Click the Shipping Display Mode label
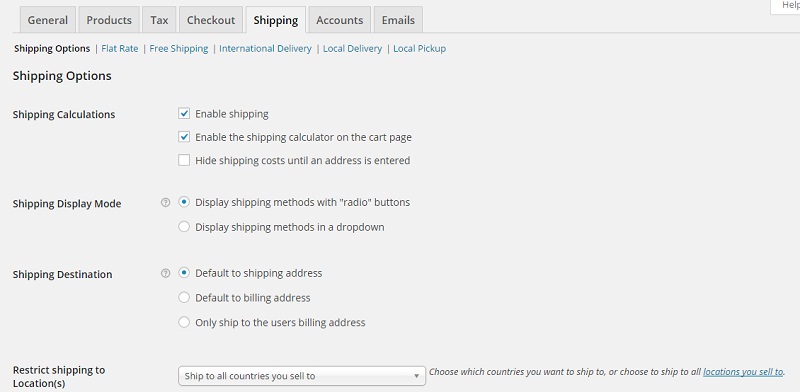 click(67, 204)
